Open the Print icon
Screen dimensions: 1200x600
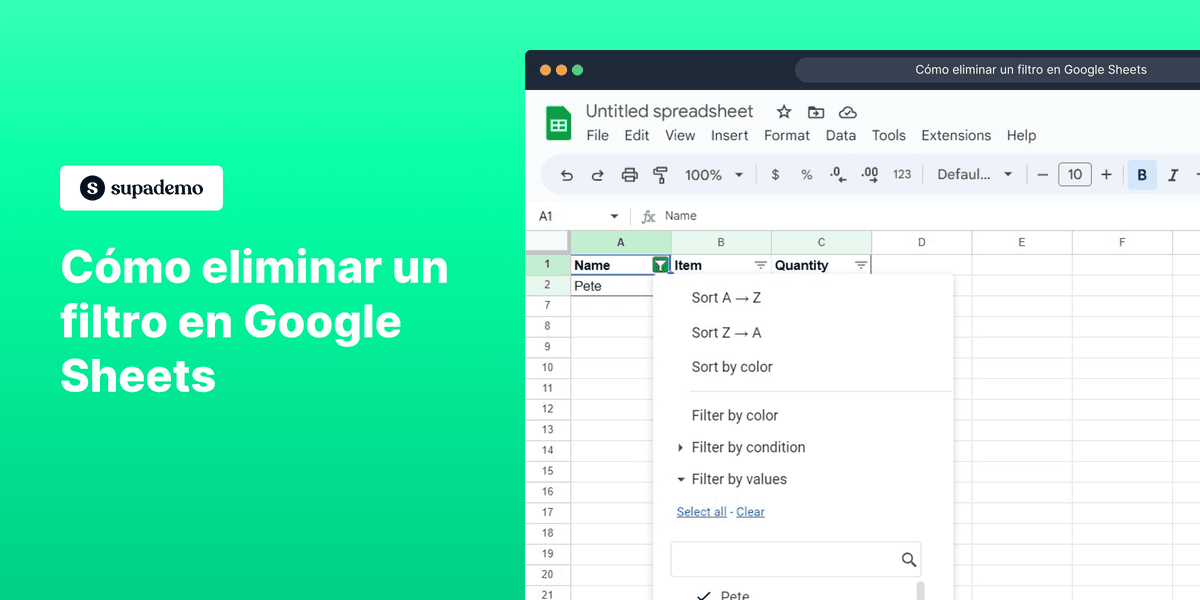coord(629,174)
